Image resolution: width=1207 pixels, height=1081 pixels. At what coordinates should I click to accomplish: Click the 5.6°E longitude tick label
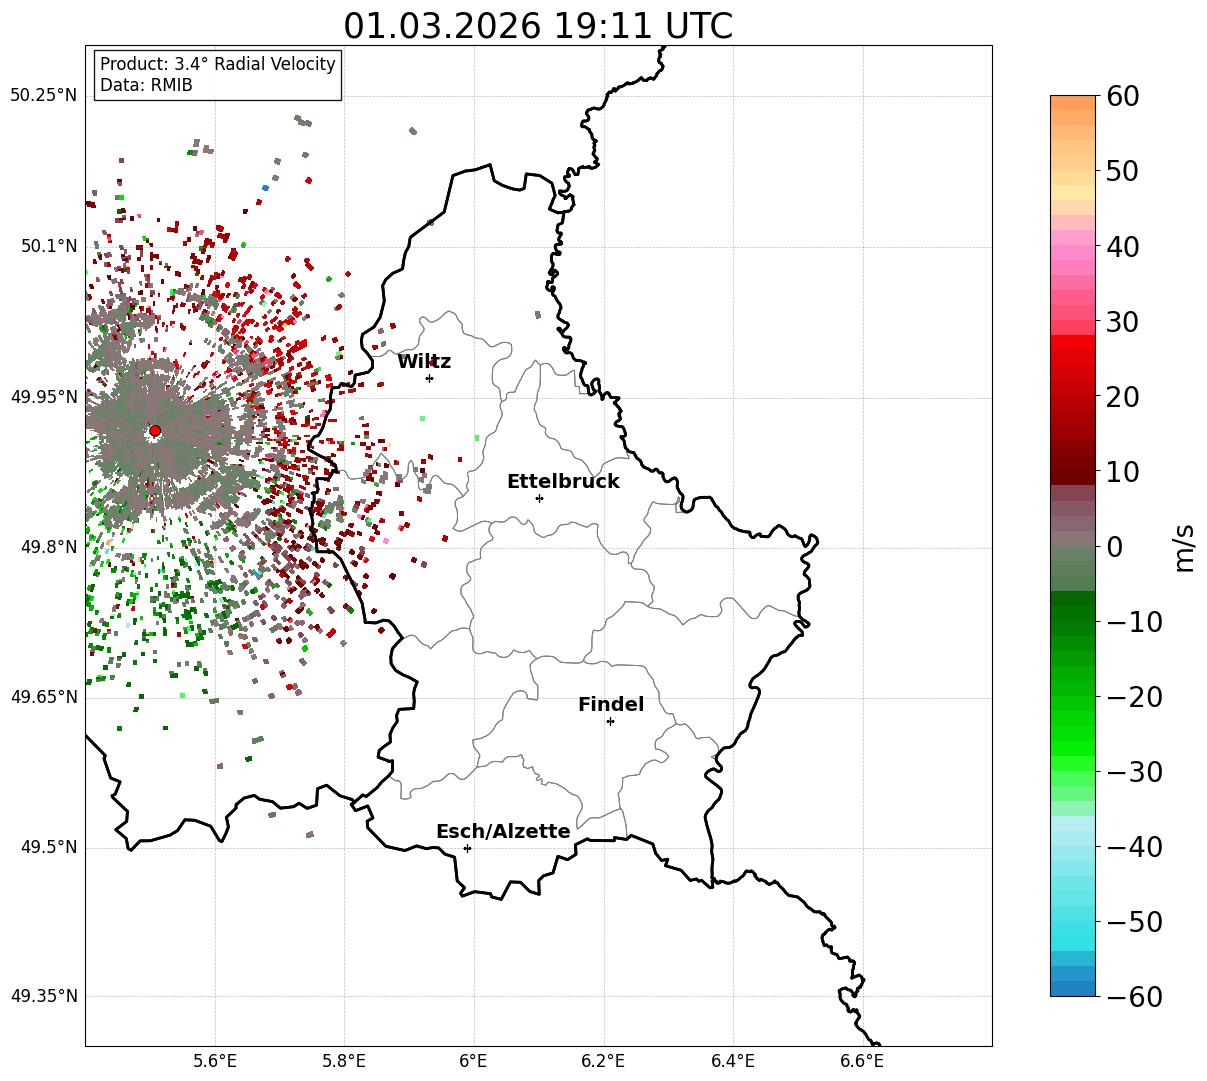[215, 1062]
